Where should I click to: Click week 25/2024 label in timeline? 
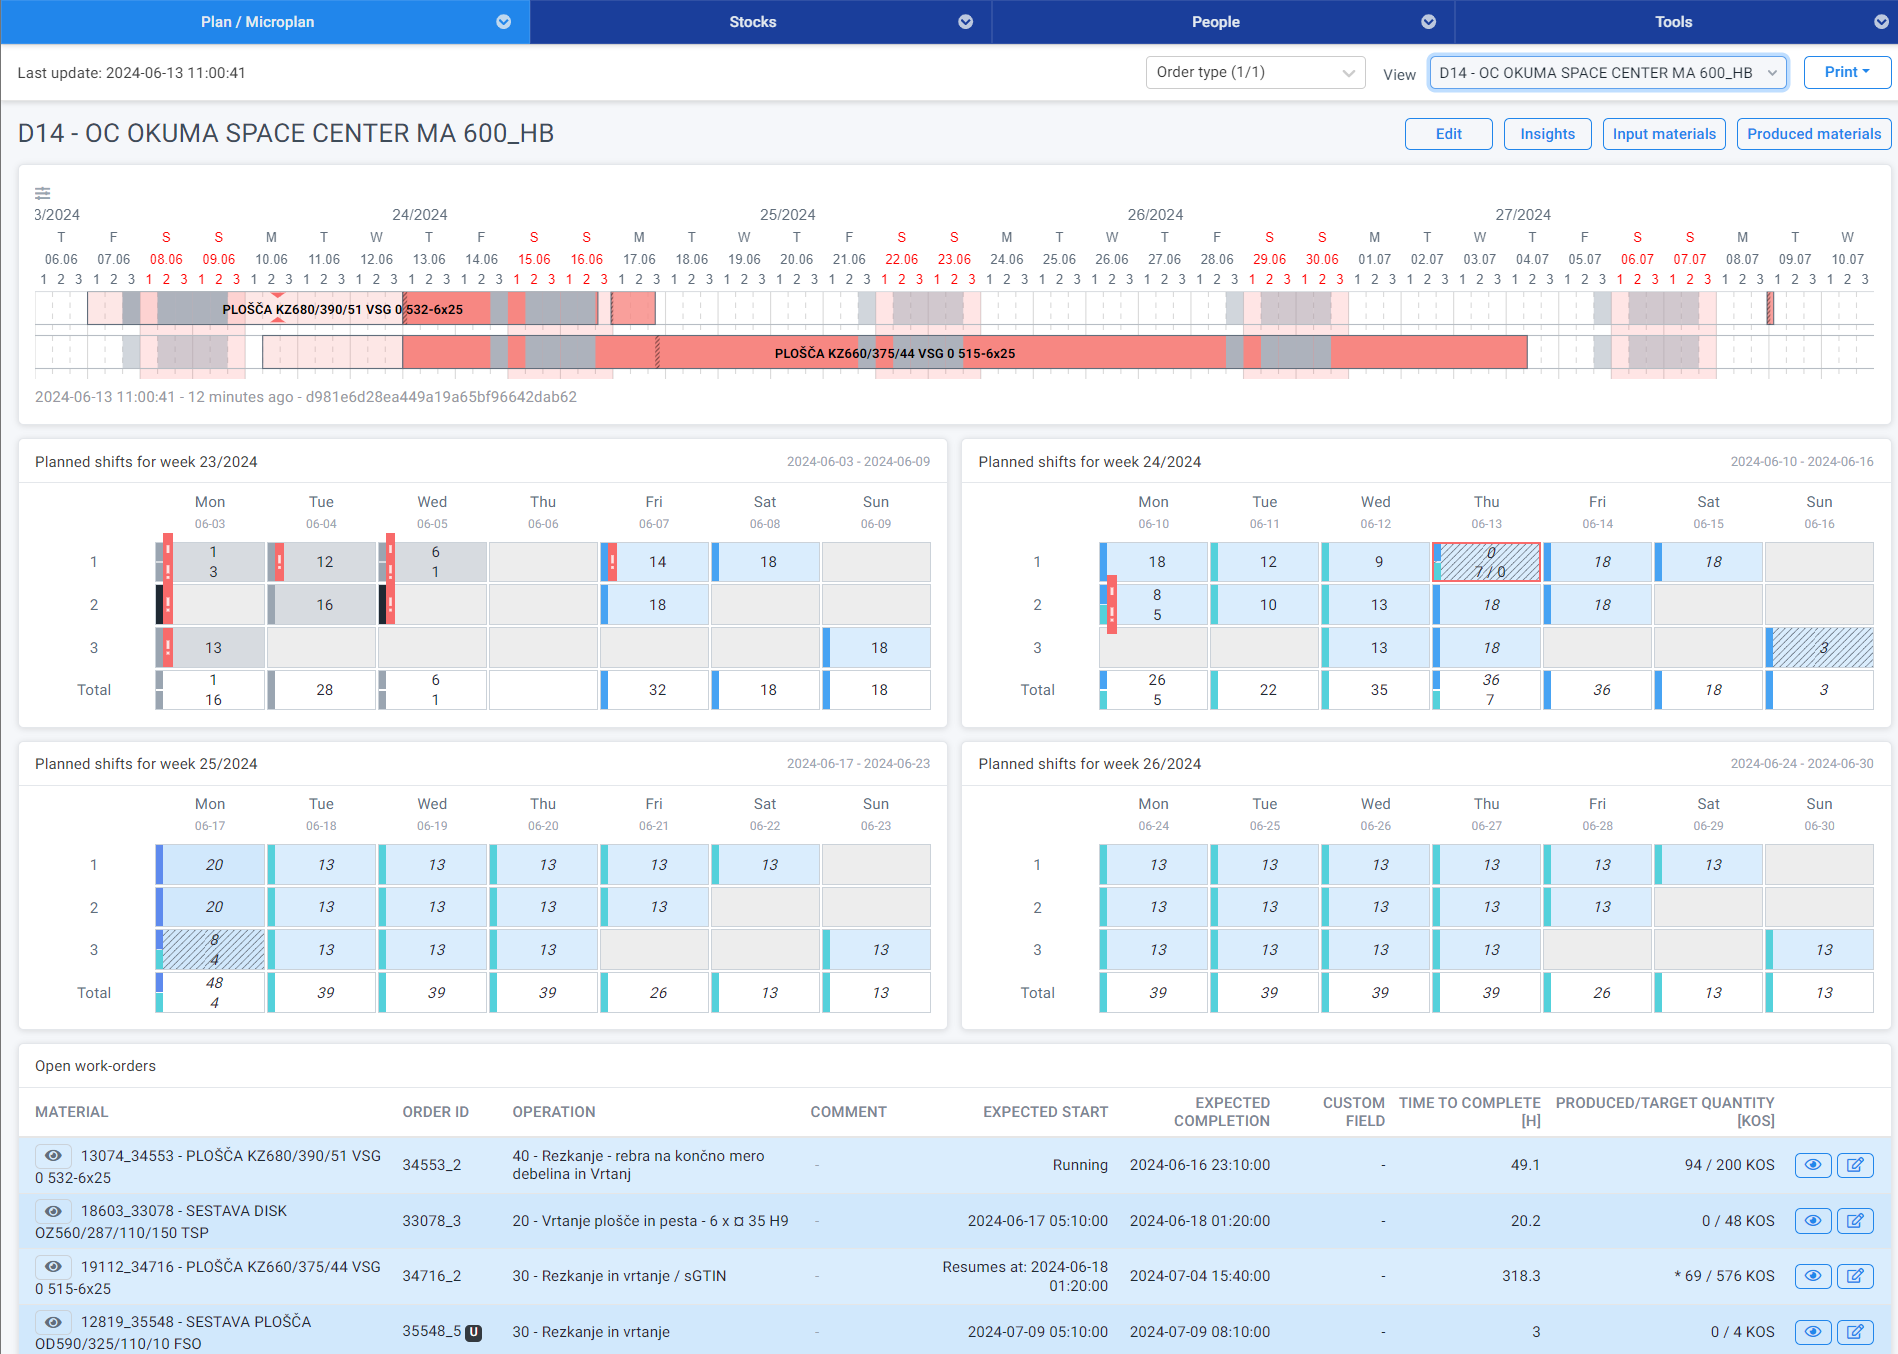pos(787,215)
